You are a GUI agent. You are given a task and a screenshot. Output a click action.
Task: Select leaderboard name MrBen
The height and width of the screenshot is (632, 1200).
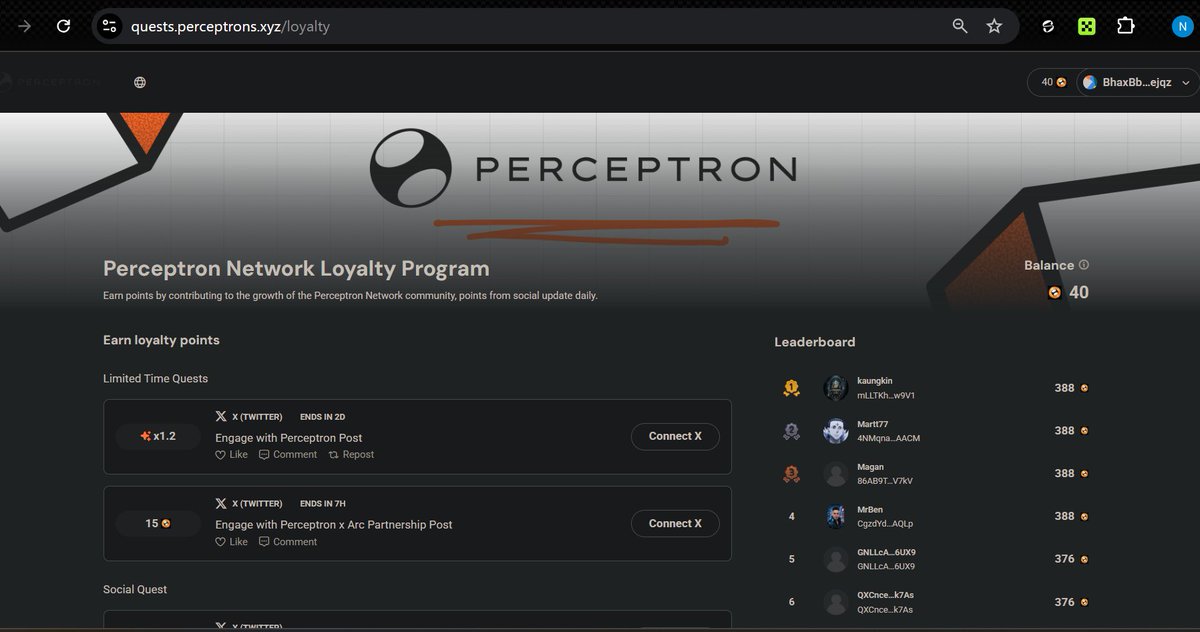click(x=870, y=510)
